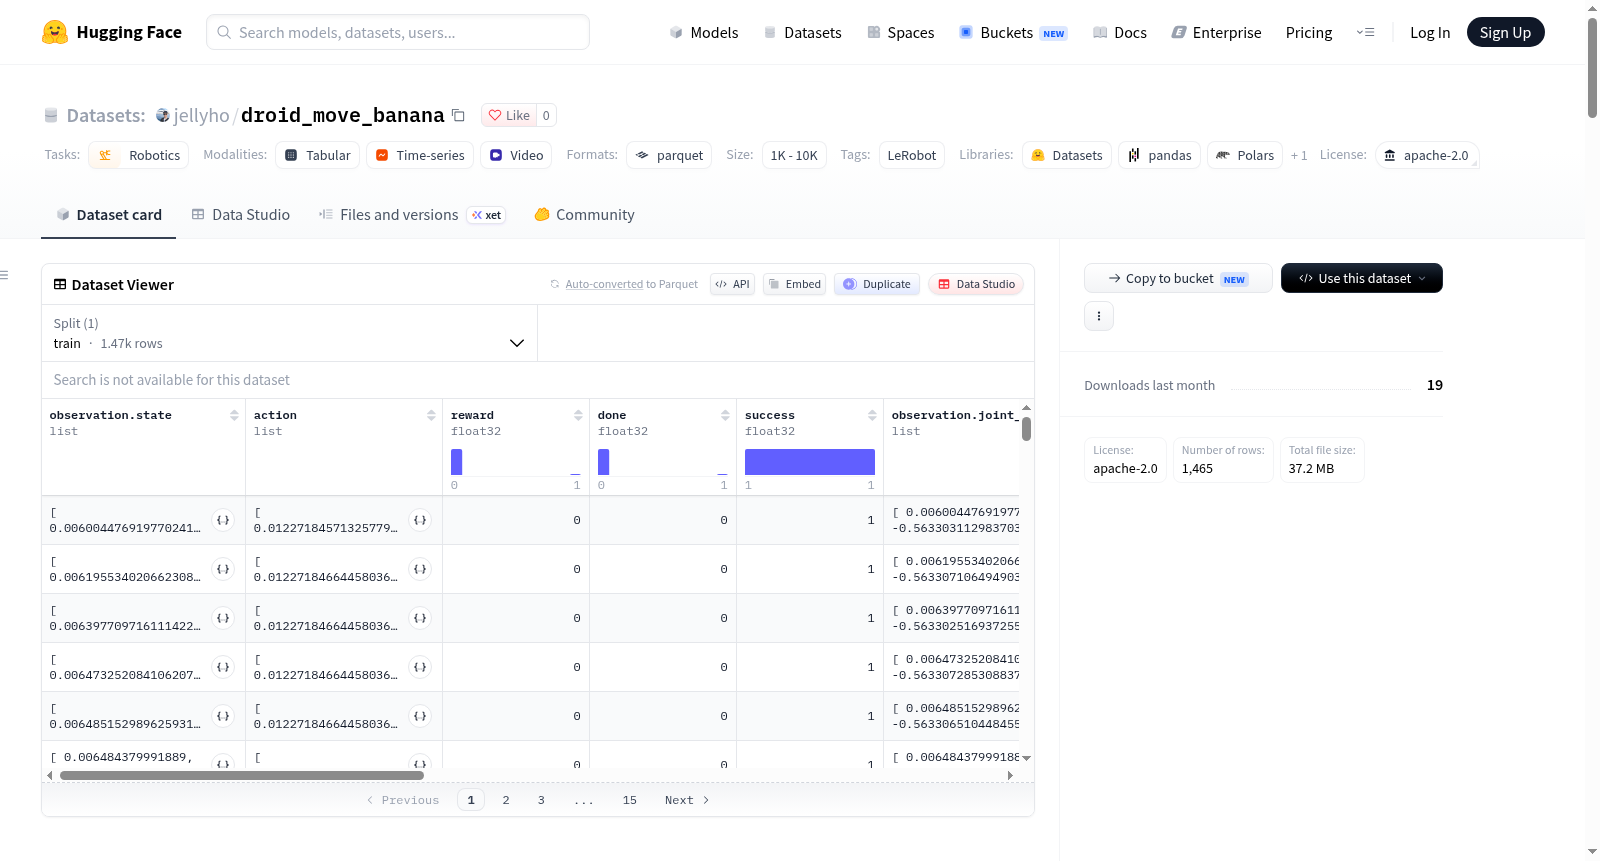Sort by the observation.state column arrows

[234, 415]
